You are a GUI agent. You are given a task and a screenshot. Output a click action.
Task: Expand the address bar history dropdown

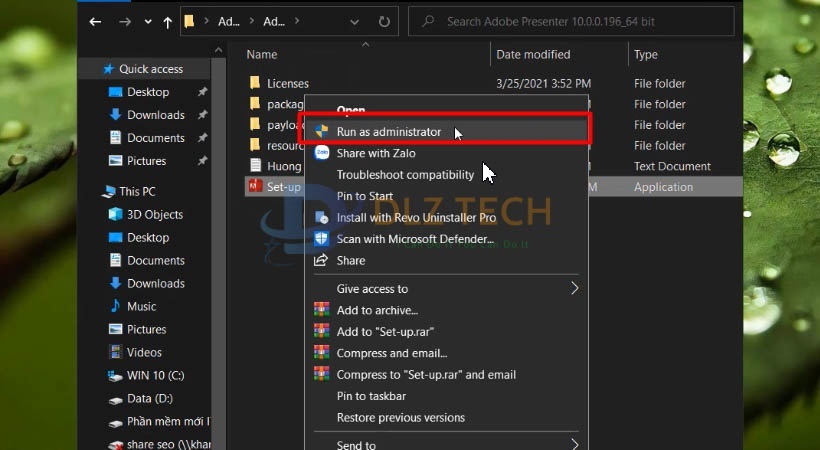(x=354, y=22)
